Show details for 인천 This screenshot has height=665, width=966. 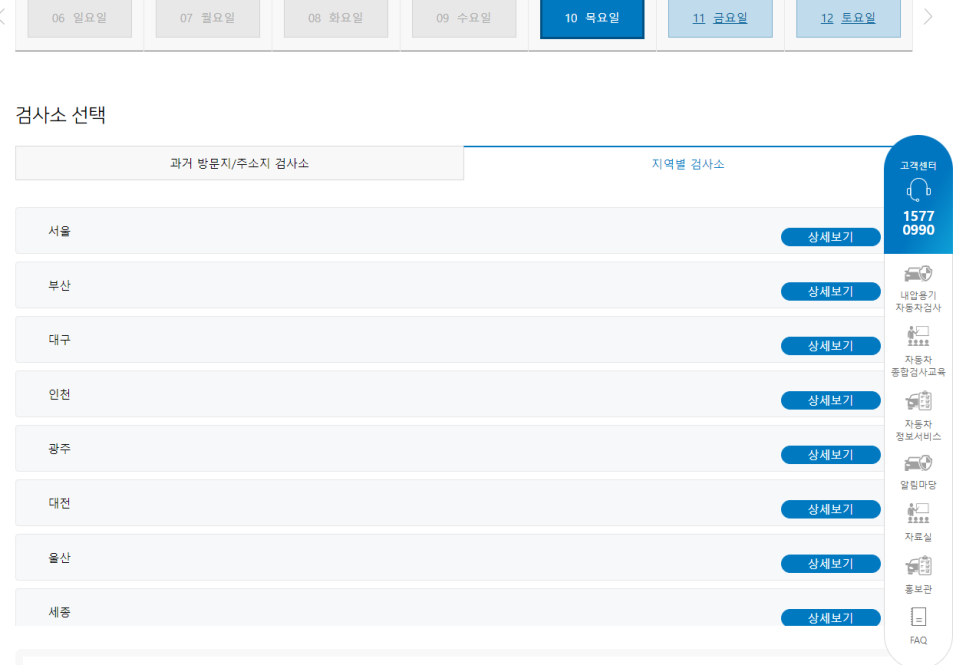point(830,400)
